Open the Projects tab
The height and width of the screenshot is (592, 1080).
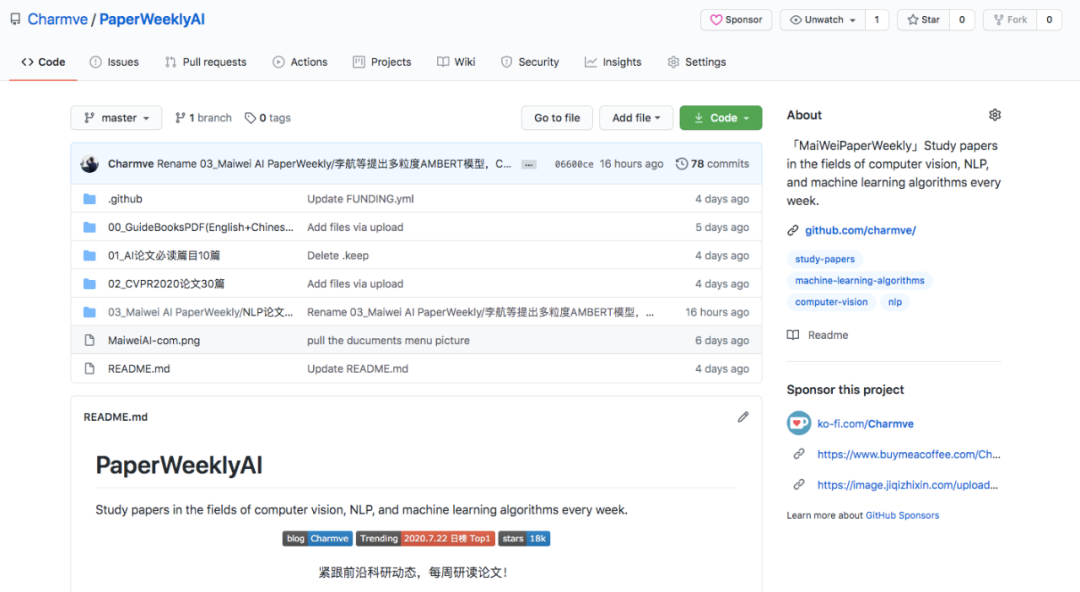point(382,62)
